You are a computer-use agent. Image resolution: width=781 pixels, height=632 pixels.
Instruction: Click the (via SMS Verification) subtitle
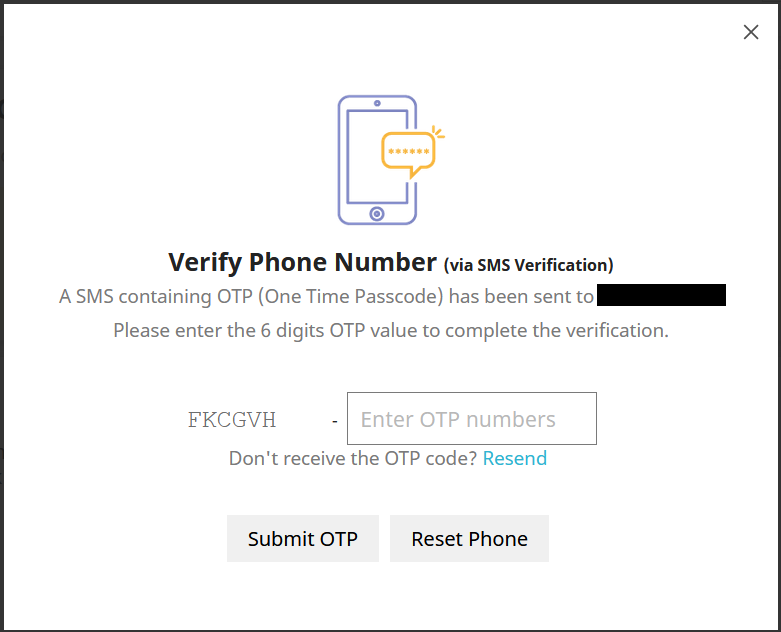point(528,265)
